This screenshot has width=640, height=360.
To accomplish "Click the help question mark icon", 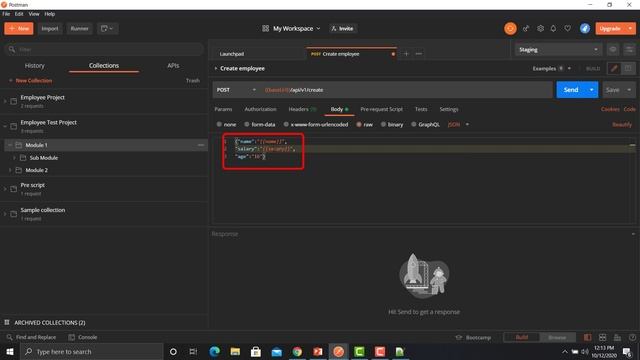I will tap(632, 338).
